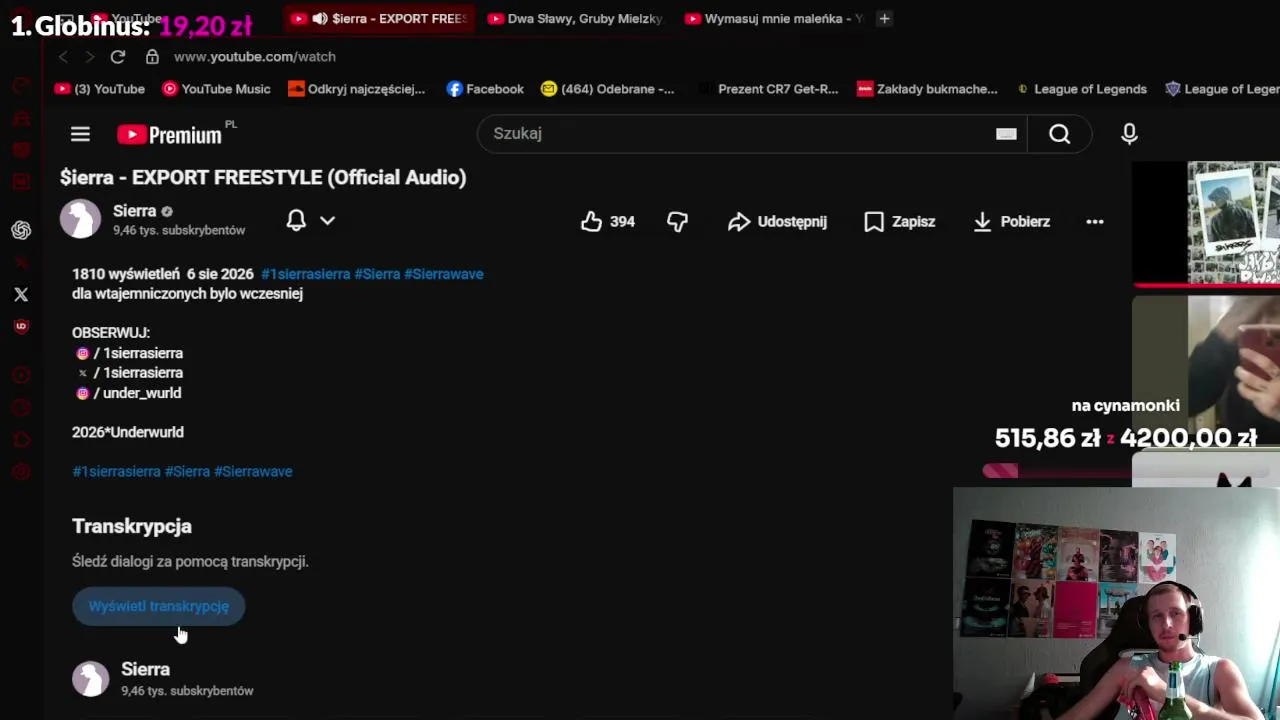Image resolution: width=1280 pixels, height=720 pixels.
Task: Open #1sierrasierra hashtag beside the upload date
Action: (305, 274)
